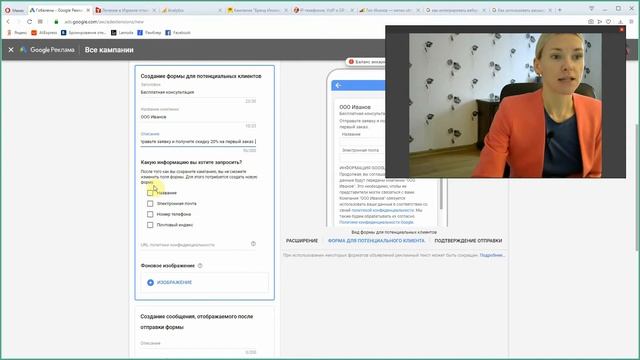
Task: Check the Номер телефона checkbox
Action: [150, 214]
